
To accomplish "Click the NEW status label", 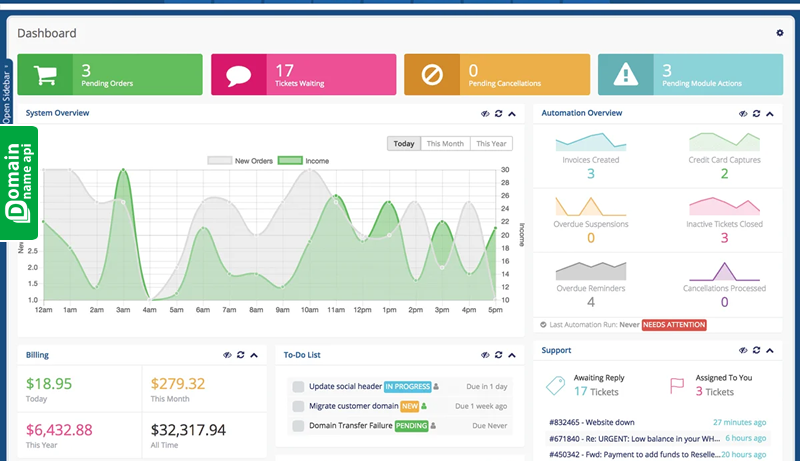I will click(410, 406).
